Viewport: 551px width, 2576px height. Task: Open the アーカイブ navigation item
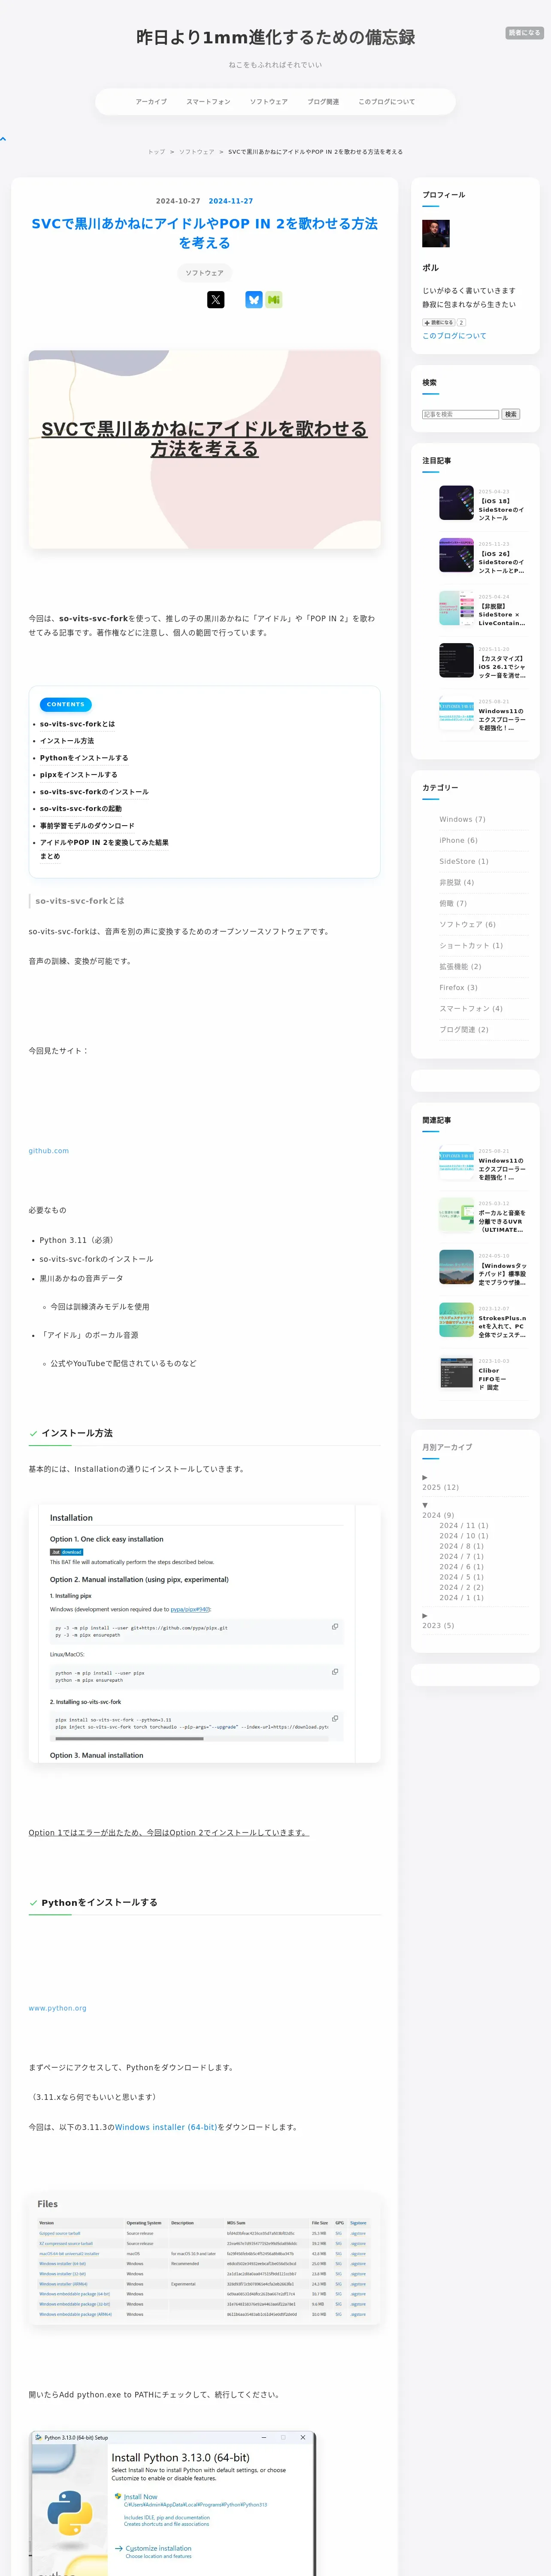[152, 102]
